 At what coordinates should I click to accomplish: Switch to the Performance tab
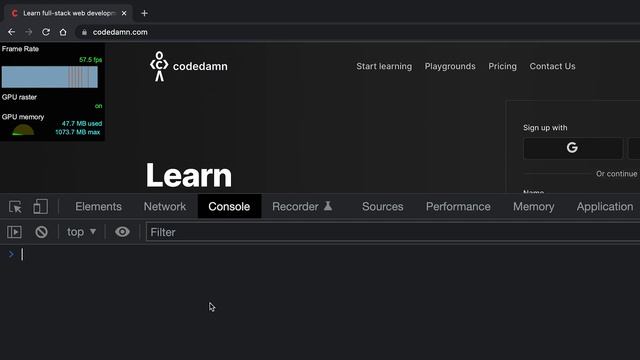click(458, 207)
